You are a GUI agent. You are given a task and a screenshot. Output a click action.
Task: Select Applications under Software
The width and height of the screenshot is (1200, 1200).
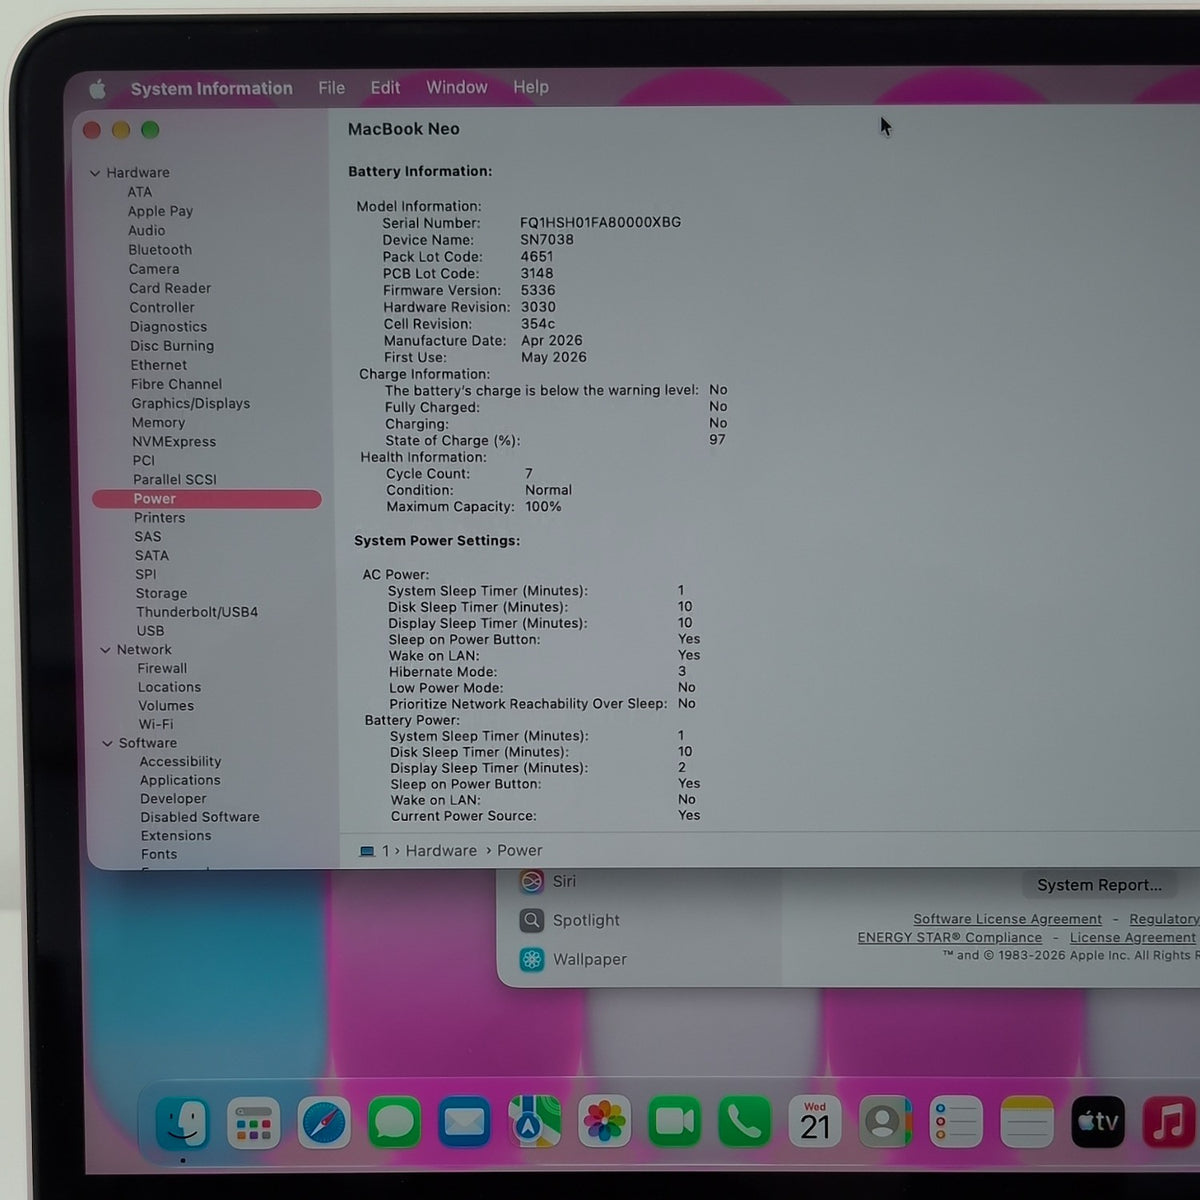[180, 780]
